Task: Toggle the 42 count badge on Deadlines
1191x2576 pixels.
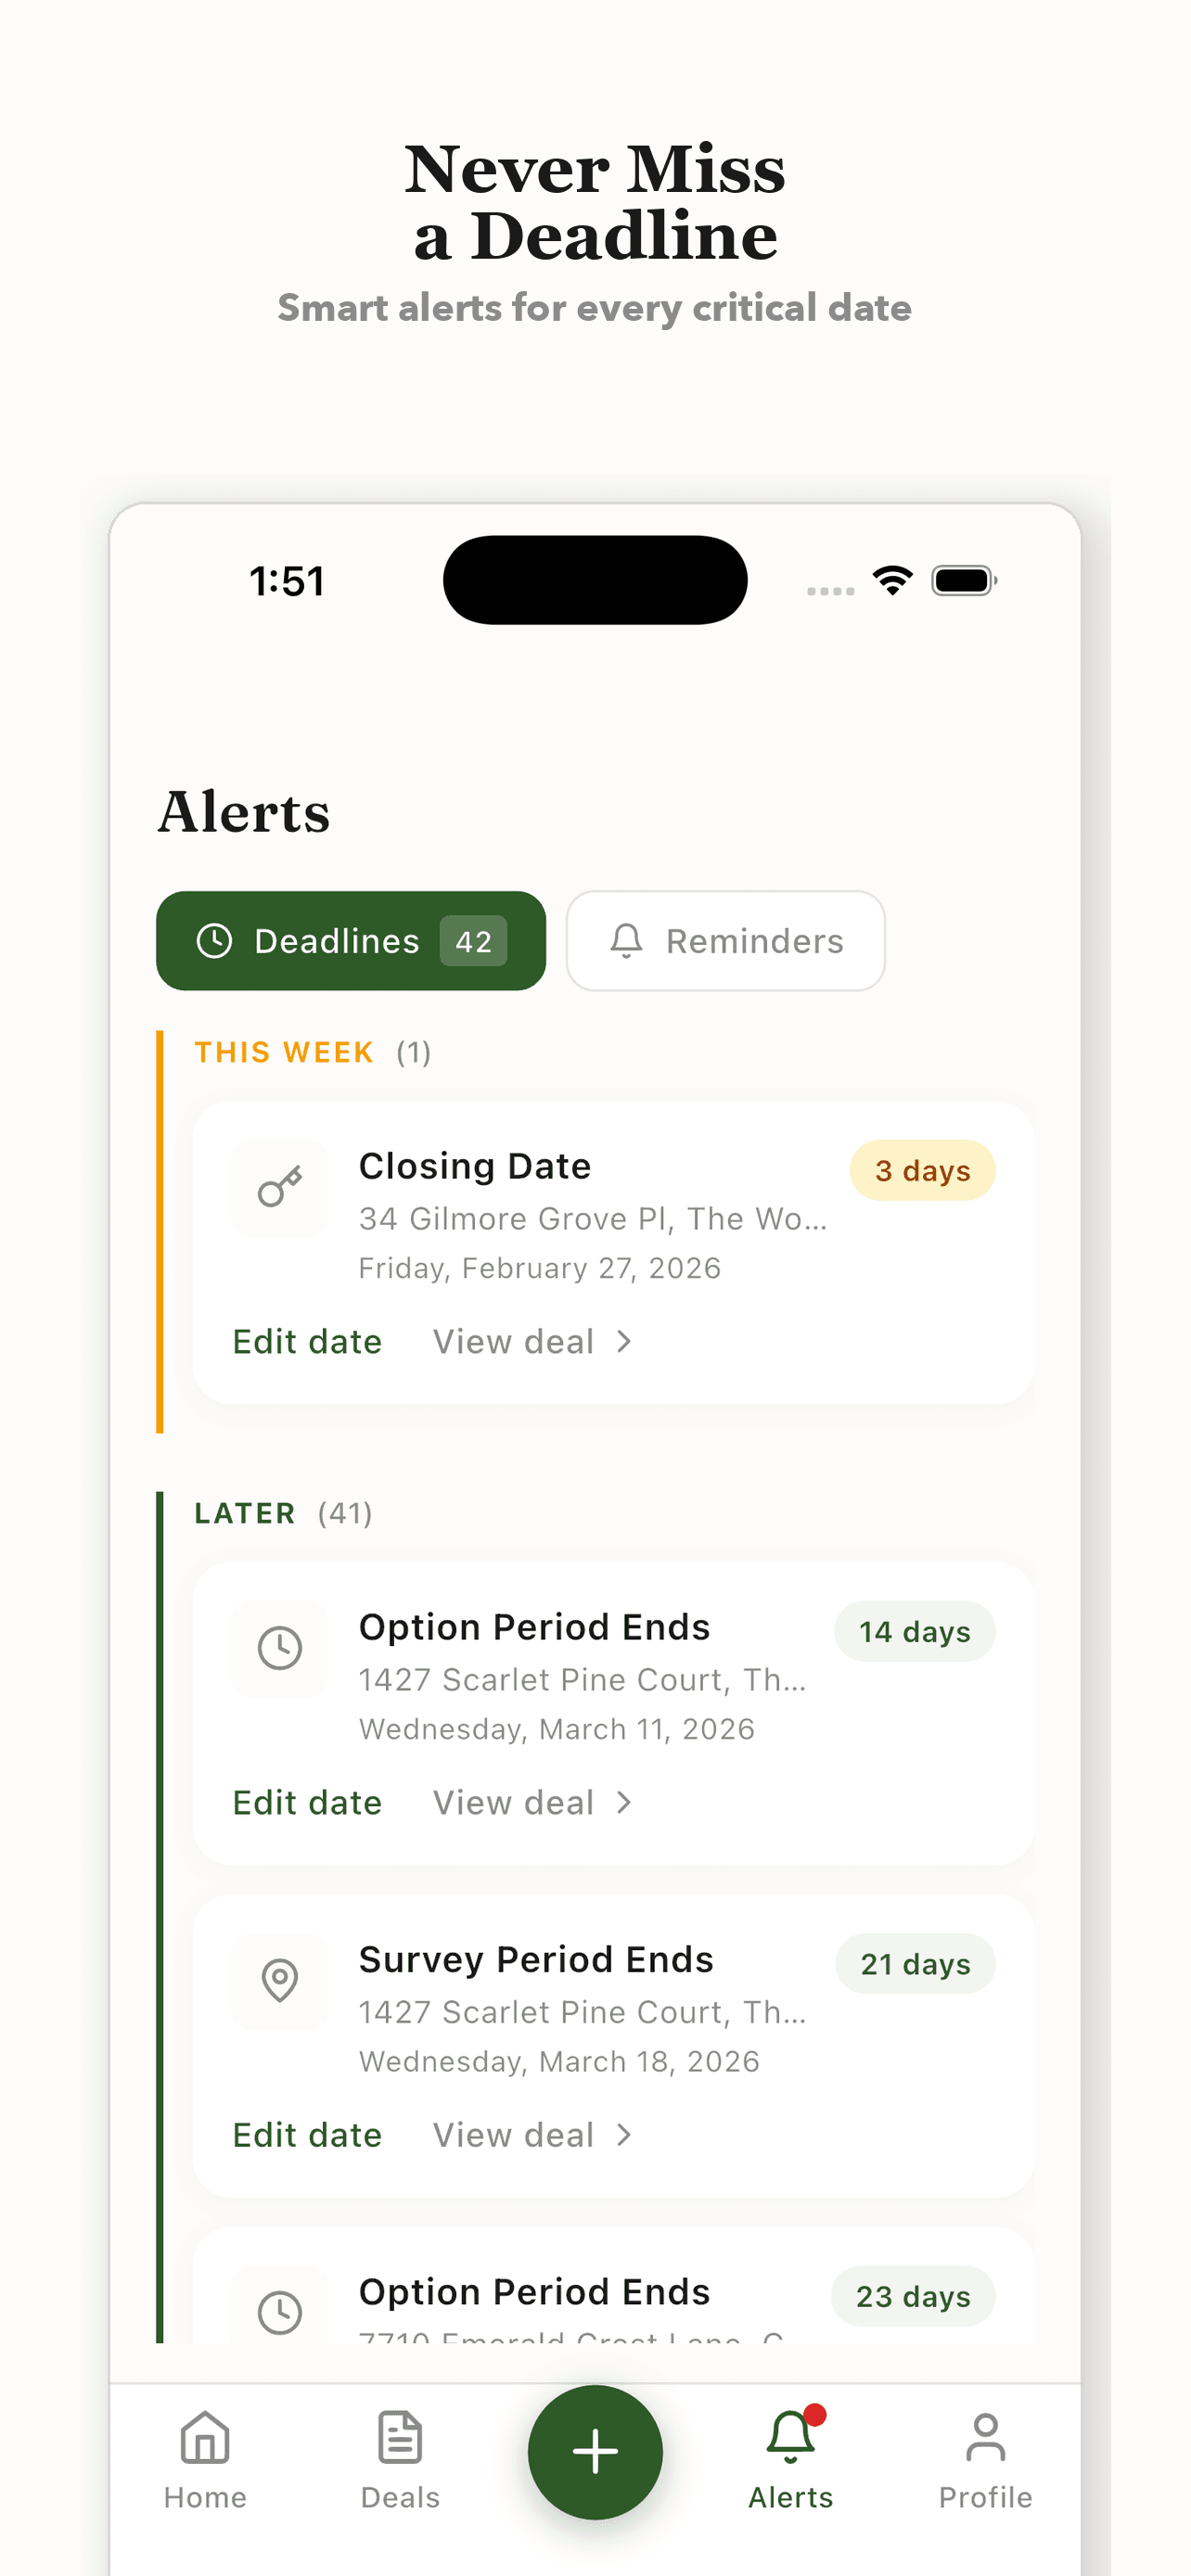Action: point(472,940)
